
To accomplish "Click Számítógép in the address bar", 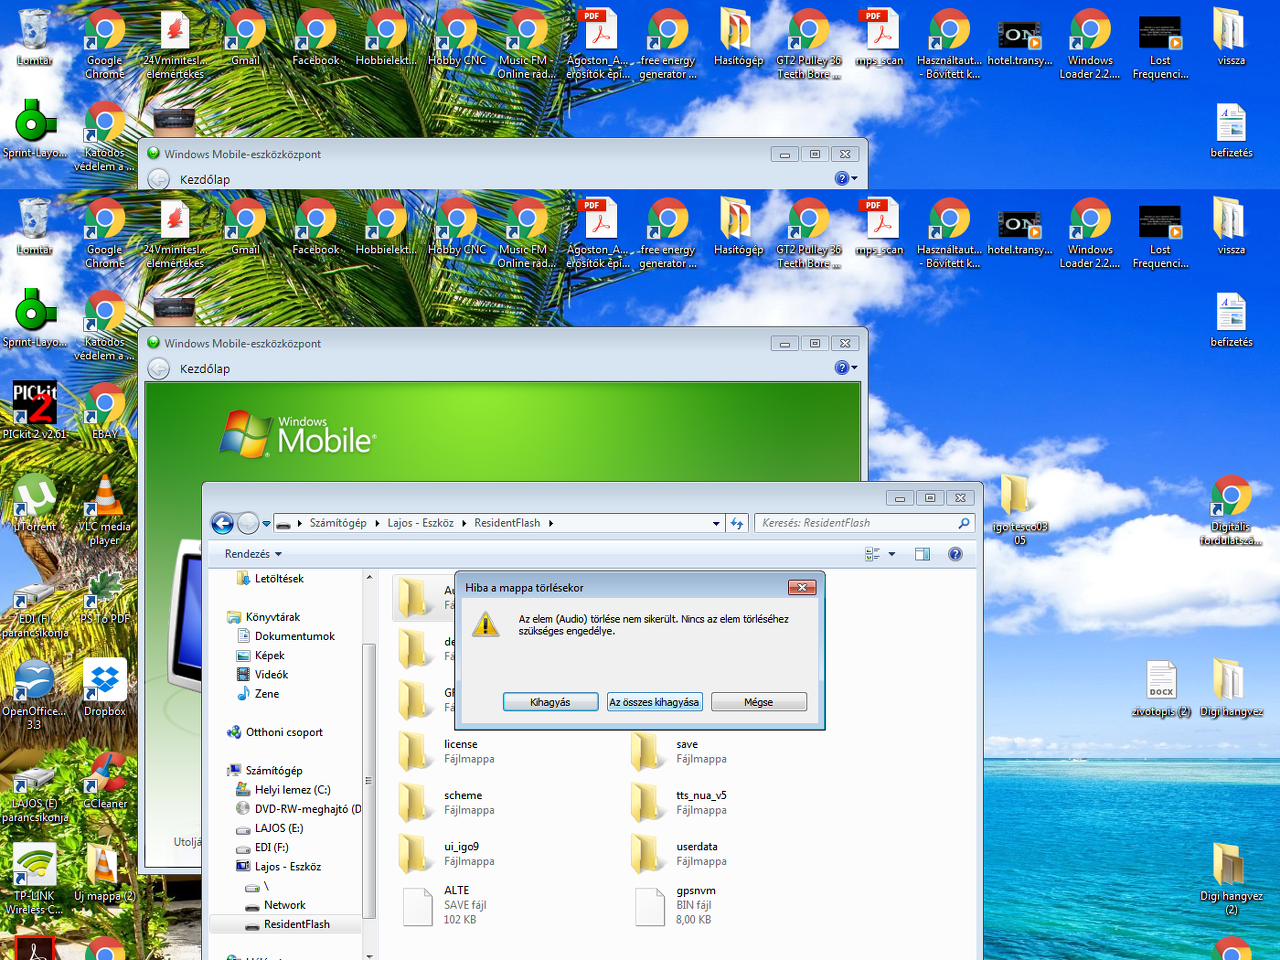I will (x=338, y=523).
